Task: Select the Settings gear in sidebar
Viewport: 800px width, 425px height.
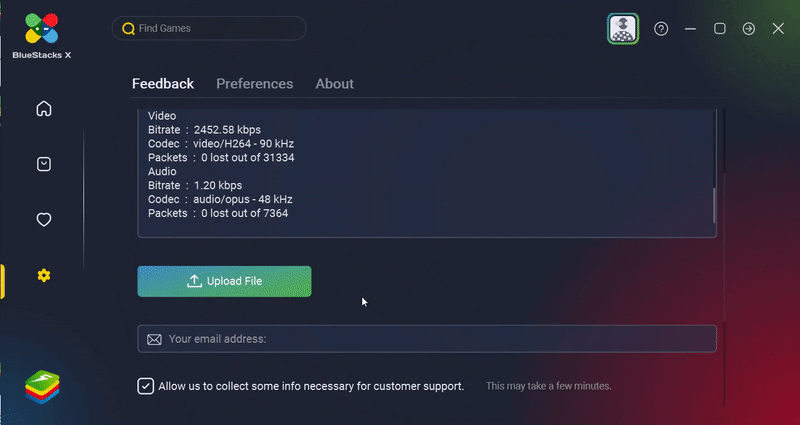Action: tap(44, 276)
